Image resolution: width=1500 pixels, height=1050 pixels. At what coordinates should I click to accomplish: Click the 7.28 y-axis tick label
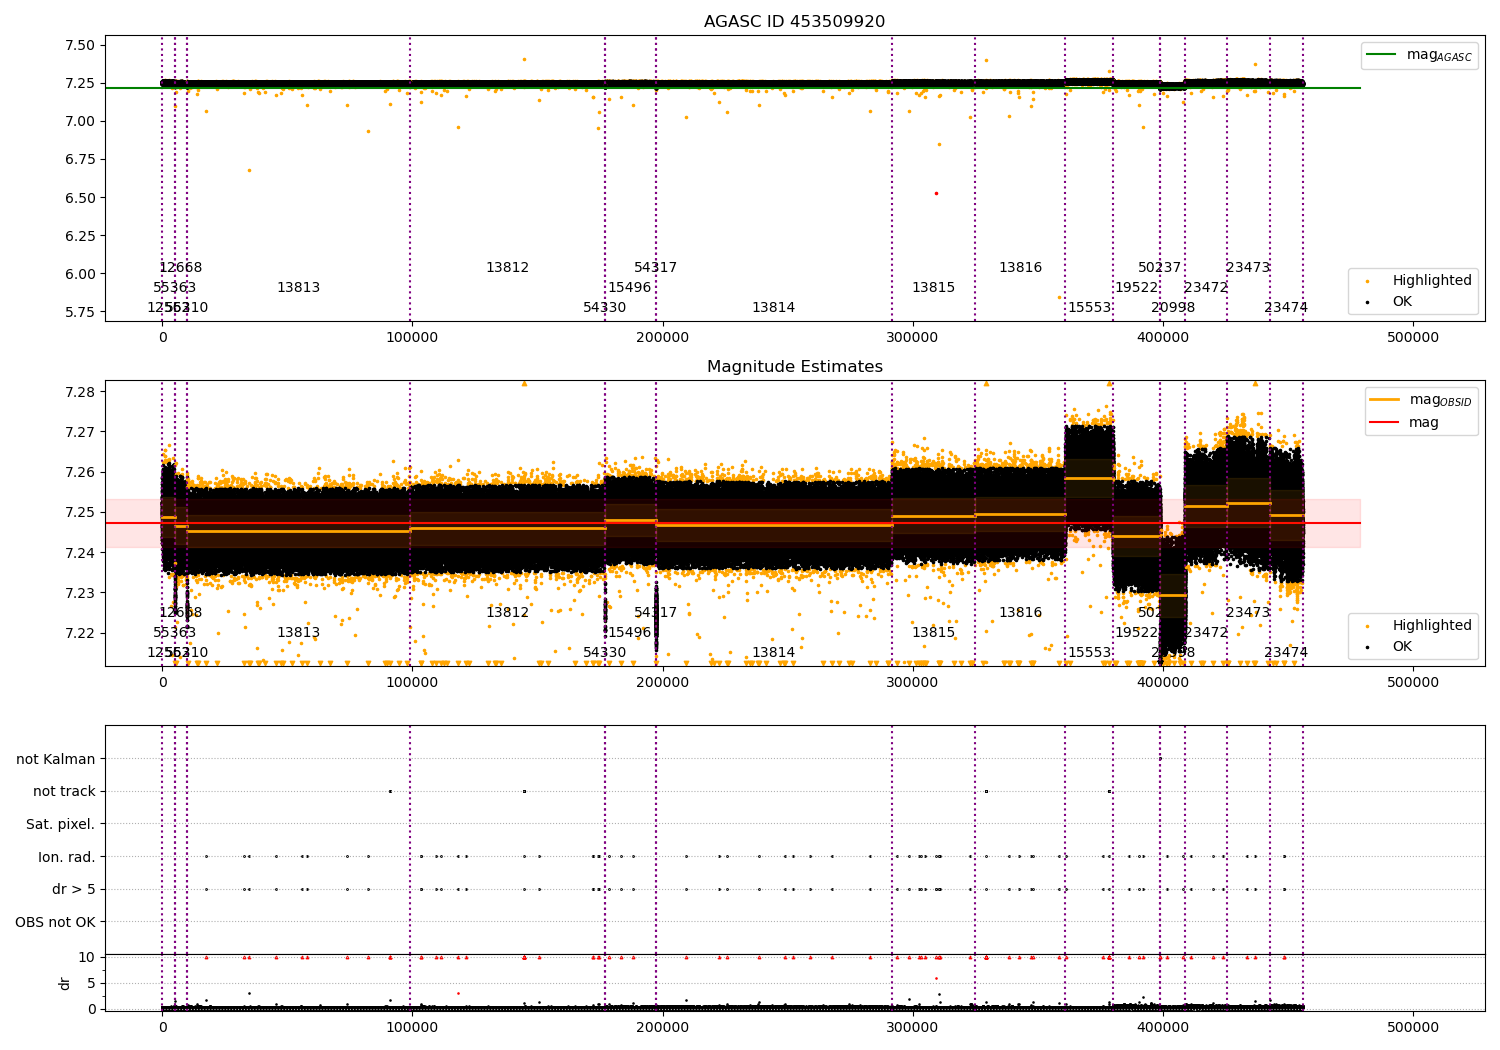point(79,392)
